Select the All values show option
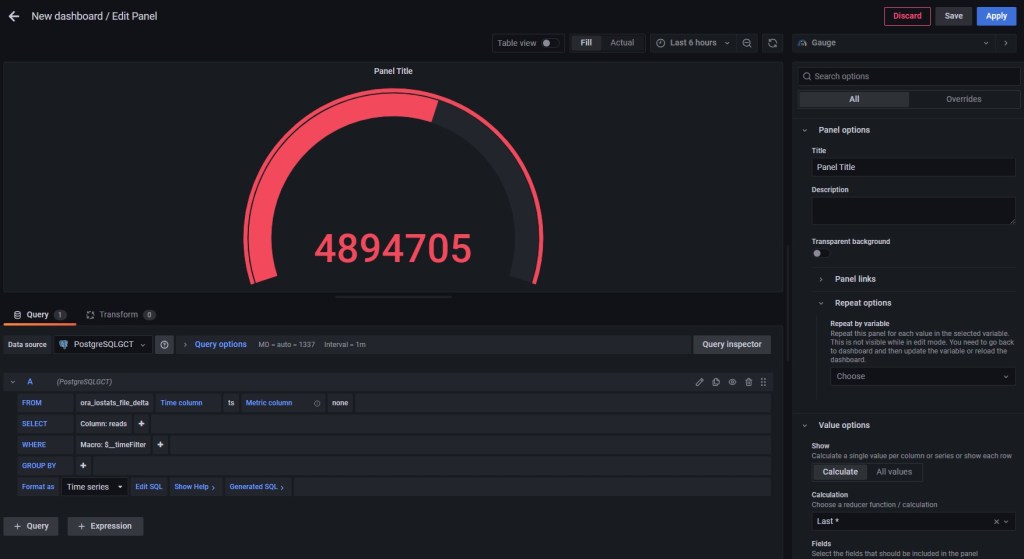1024x559 pixels. point(894,471)
